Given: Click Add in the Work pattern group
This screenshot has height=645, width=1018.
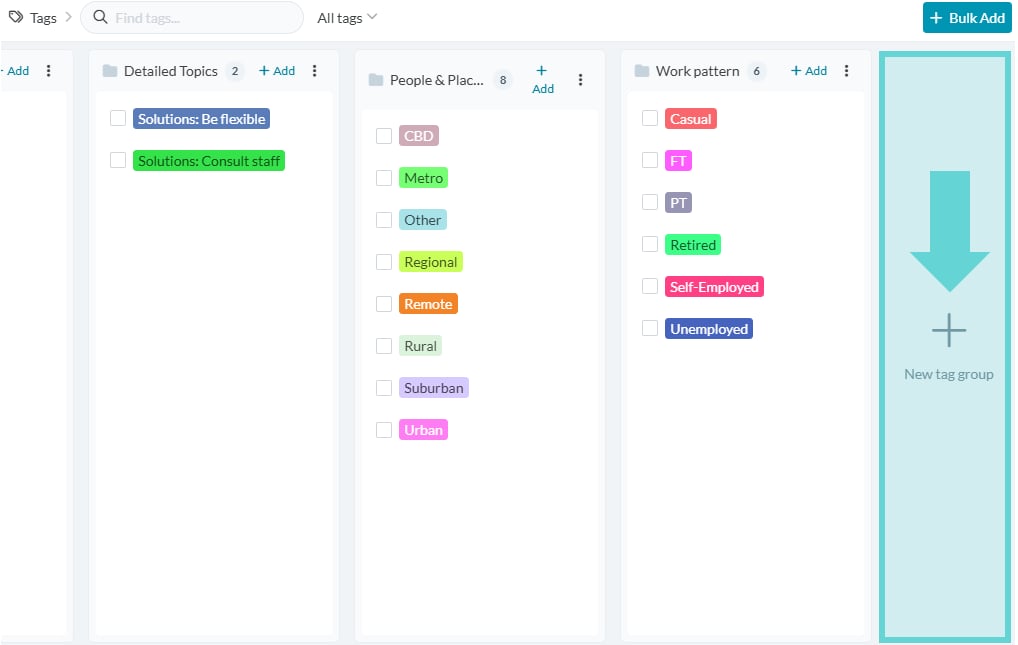Looking at the screenshot, I should pos(809,71).
